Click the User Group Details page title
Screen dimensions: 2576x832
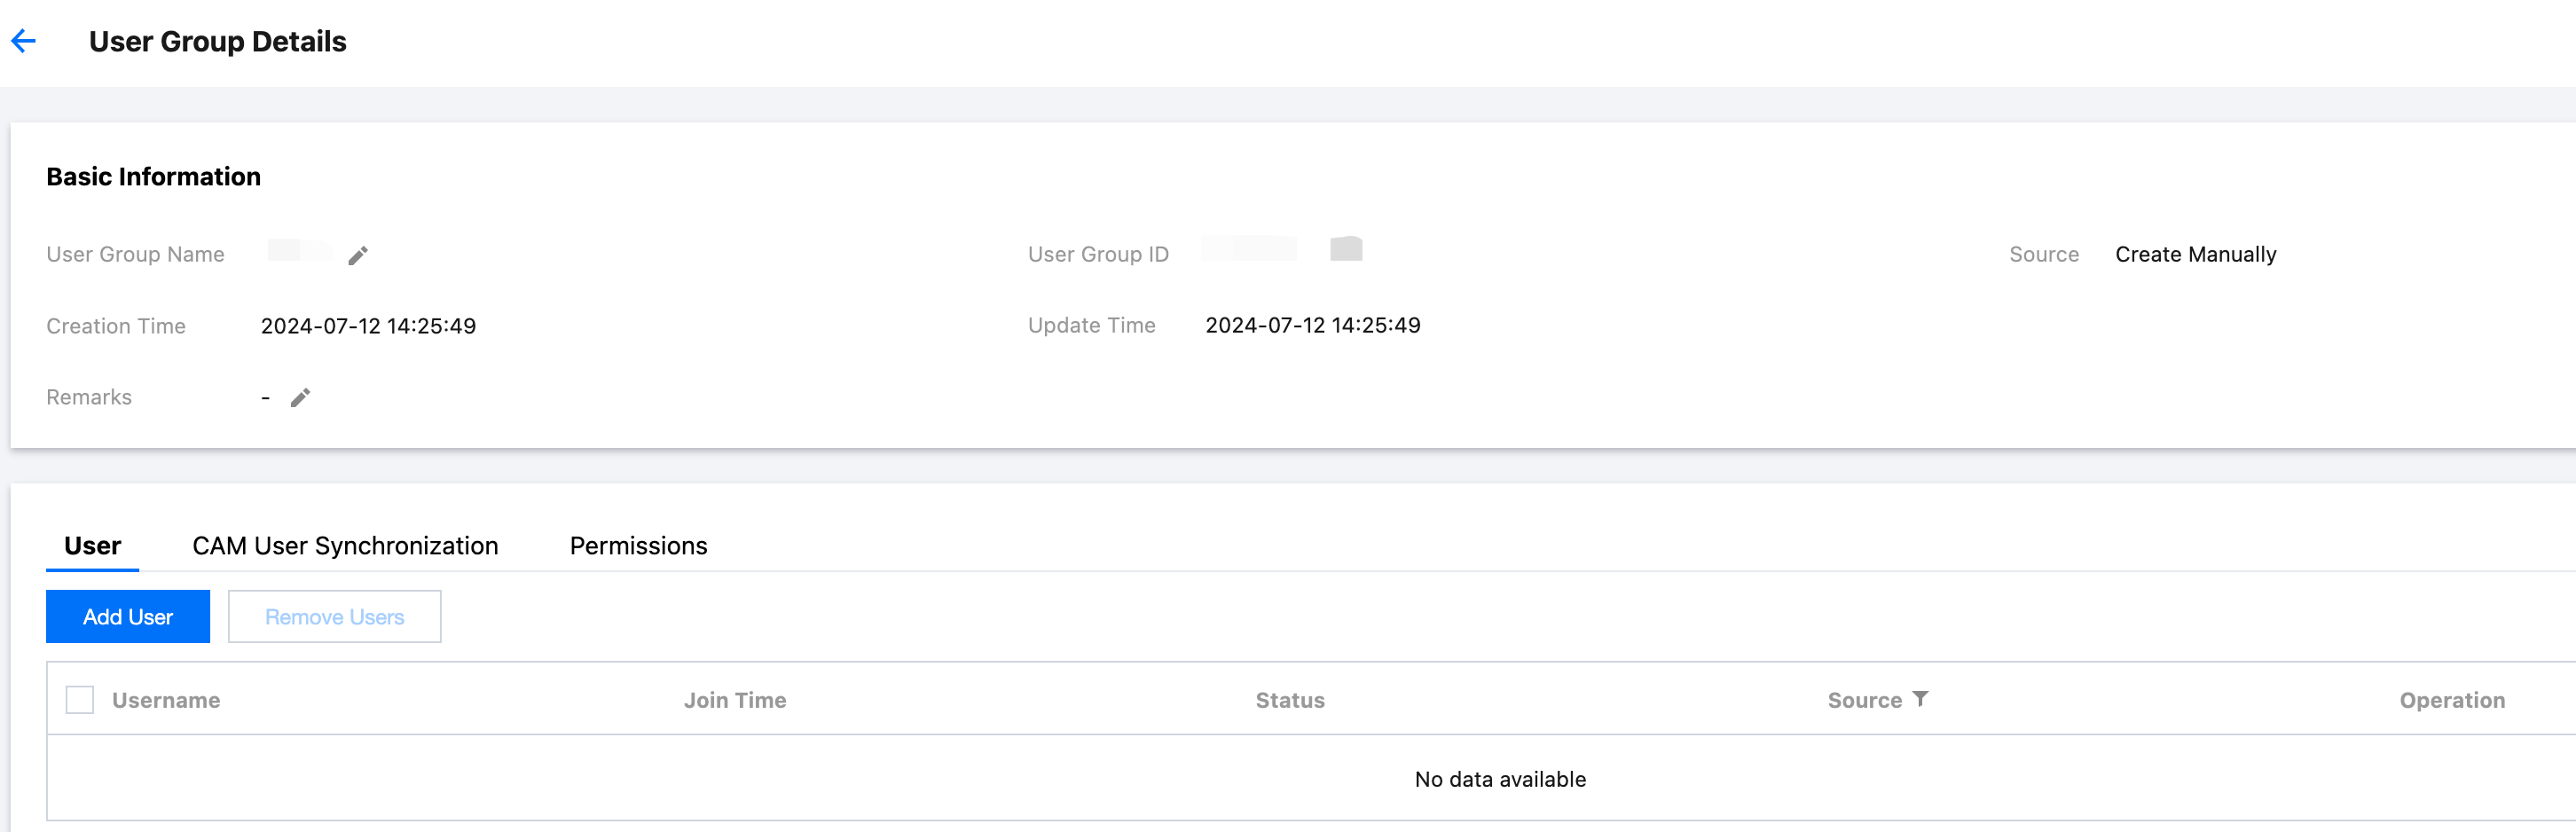pyautogui.click(x=218, y=42)
